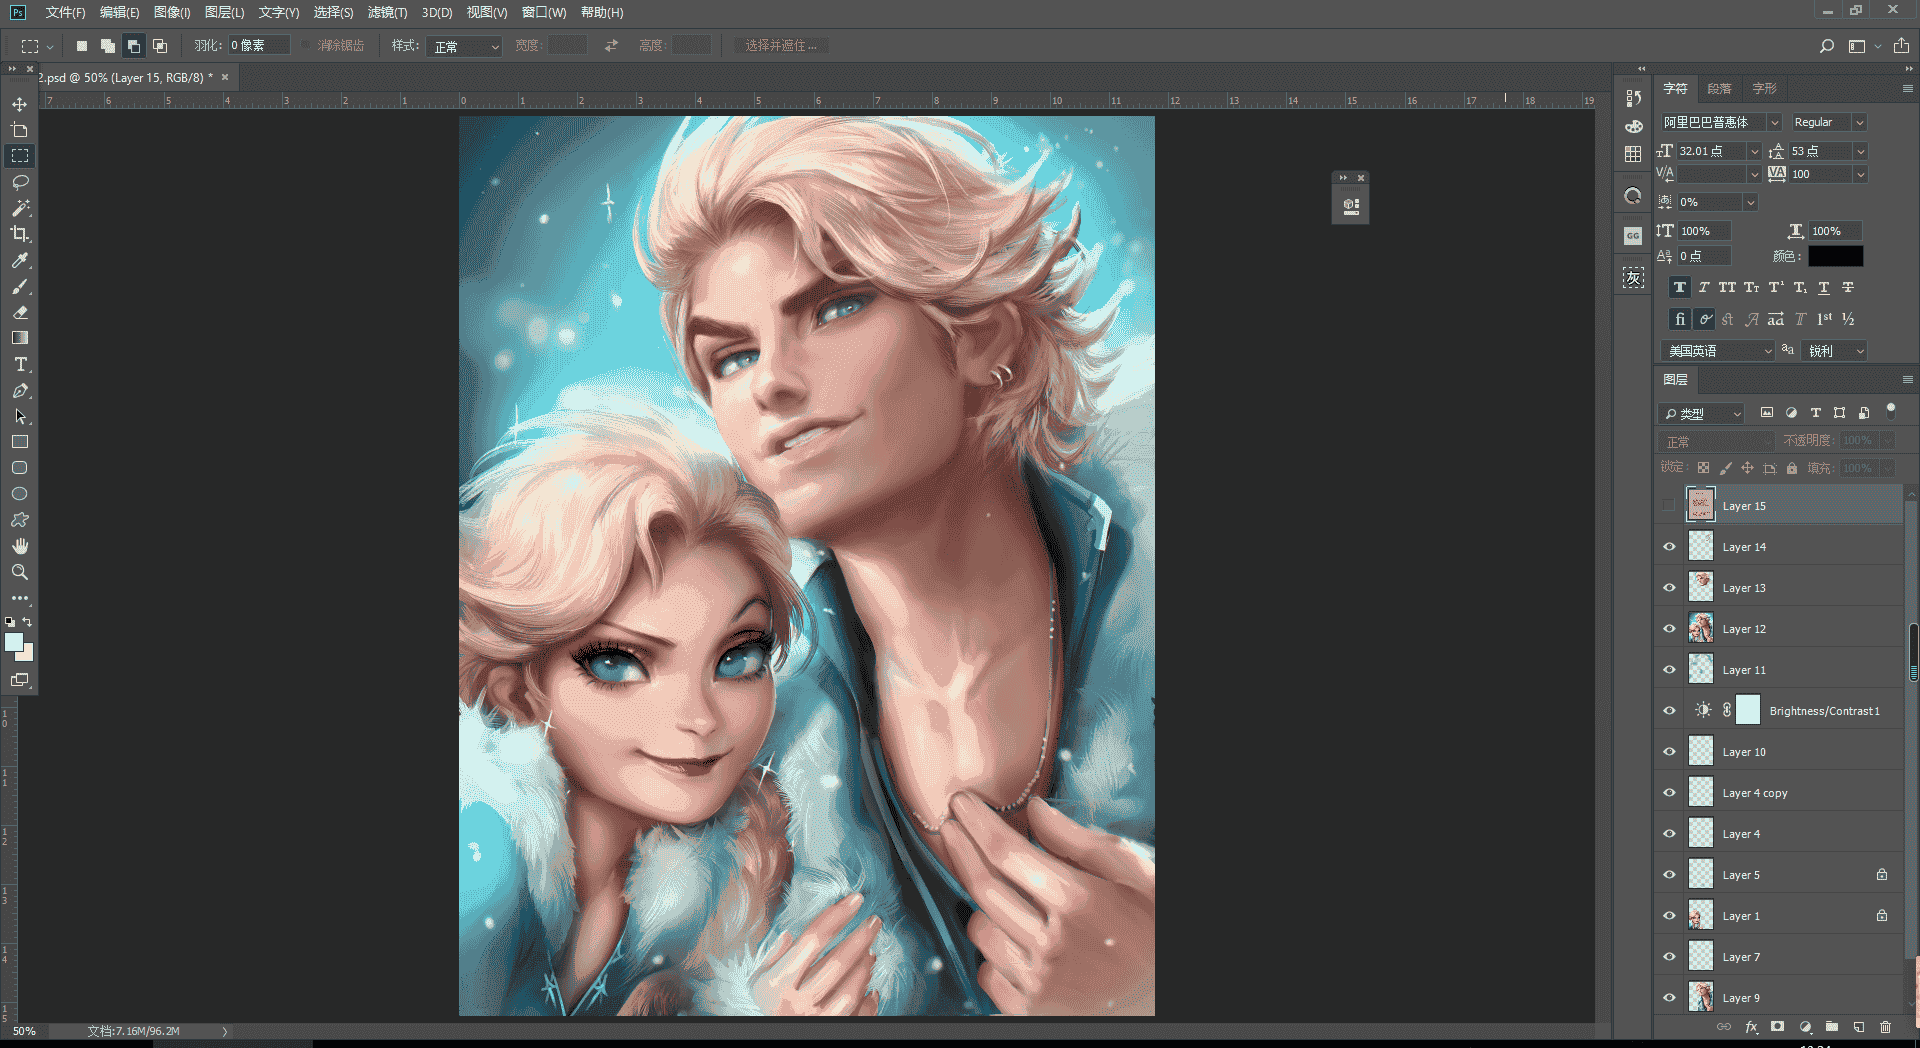Open the language dropdown in Character panel

pos(1717,351)
